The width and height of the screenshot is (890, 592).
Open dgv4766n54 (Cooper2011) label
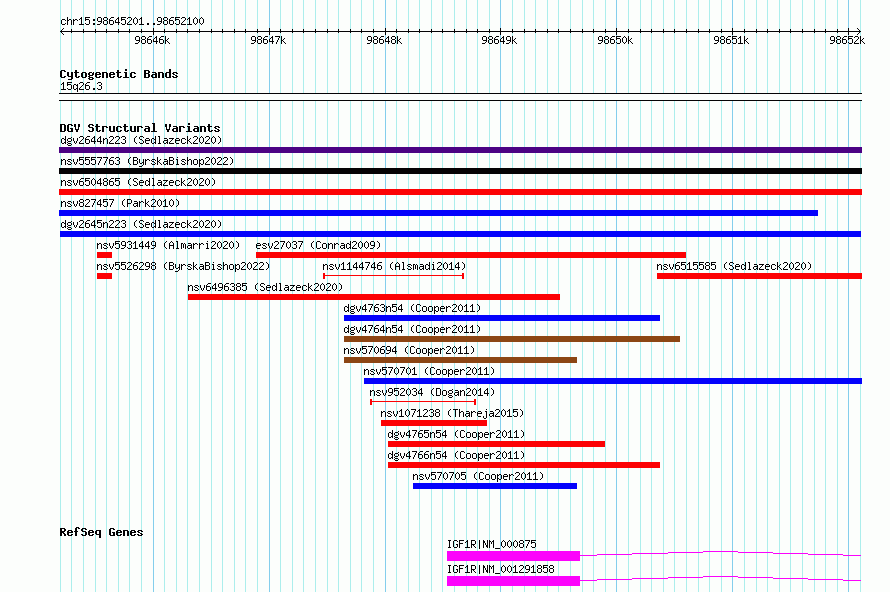click(x=456, y=455)
